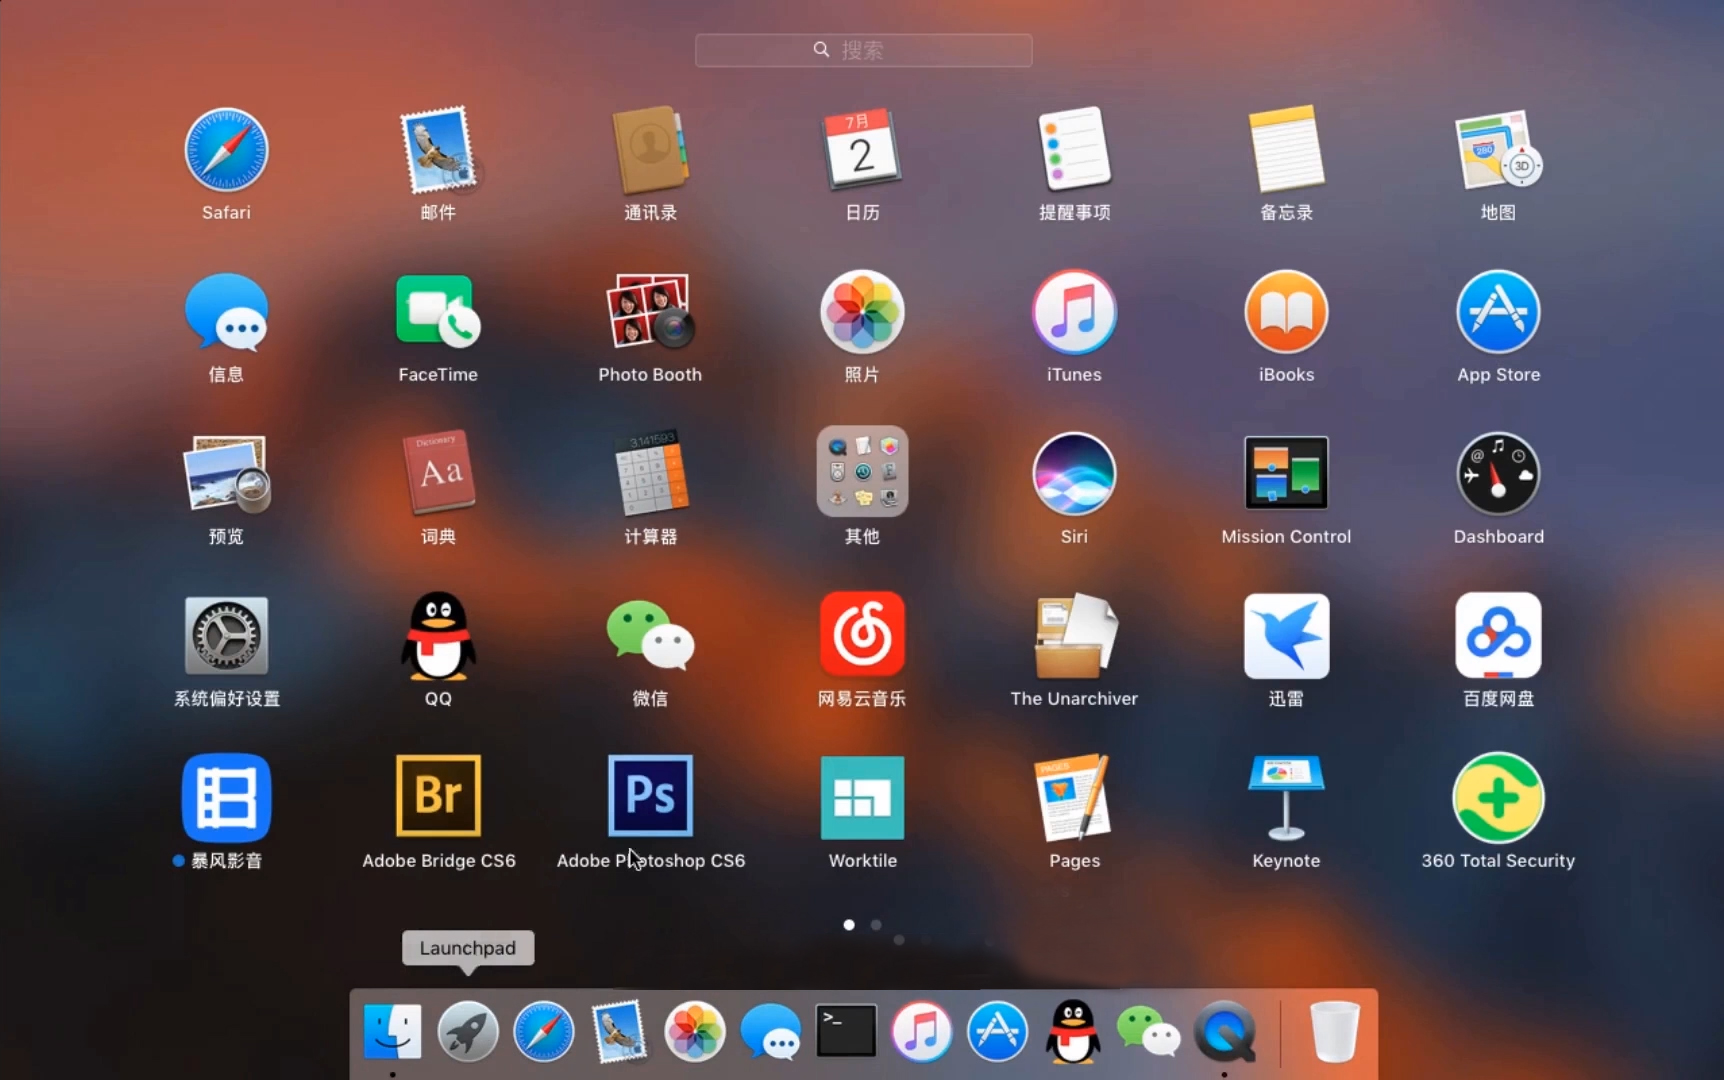Click the 搜索 search field in Launchpad
Viewport: 1724px width, 1080px height.
click(864, 50)
